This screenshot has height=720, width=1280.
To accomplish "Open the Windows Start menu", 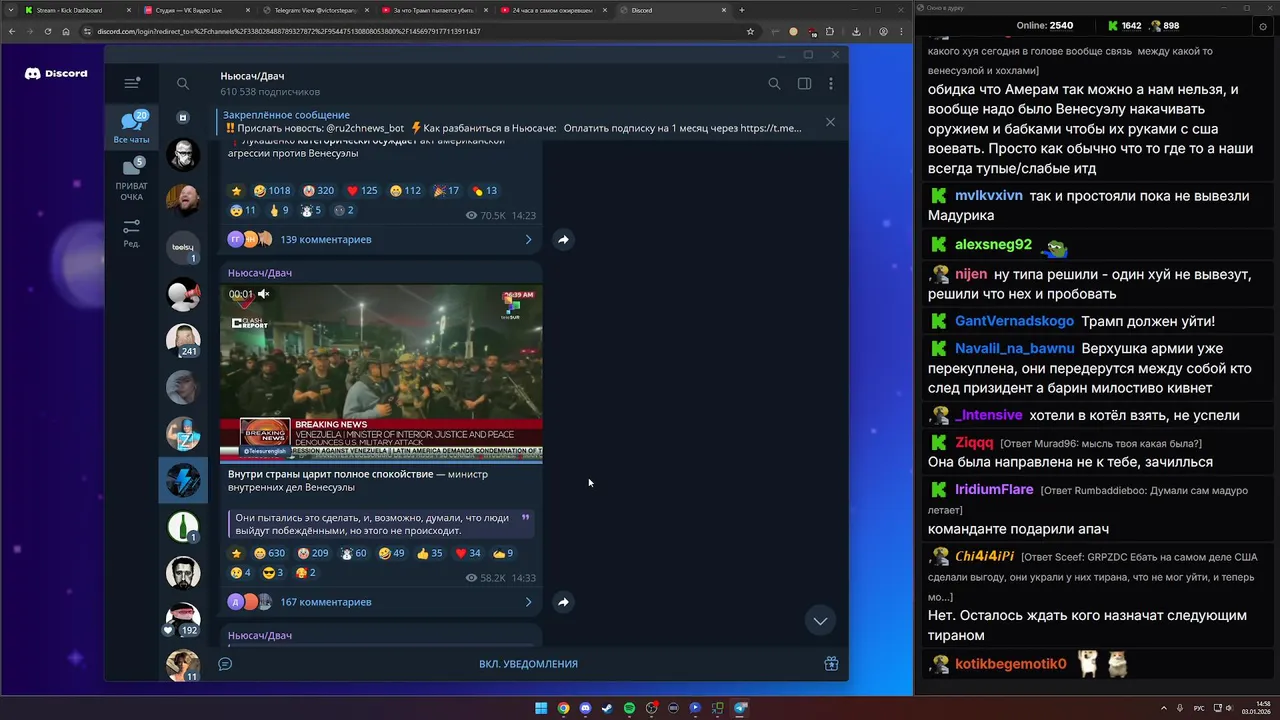I will [541, 708].
